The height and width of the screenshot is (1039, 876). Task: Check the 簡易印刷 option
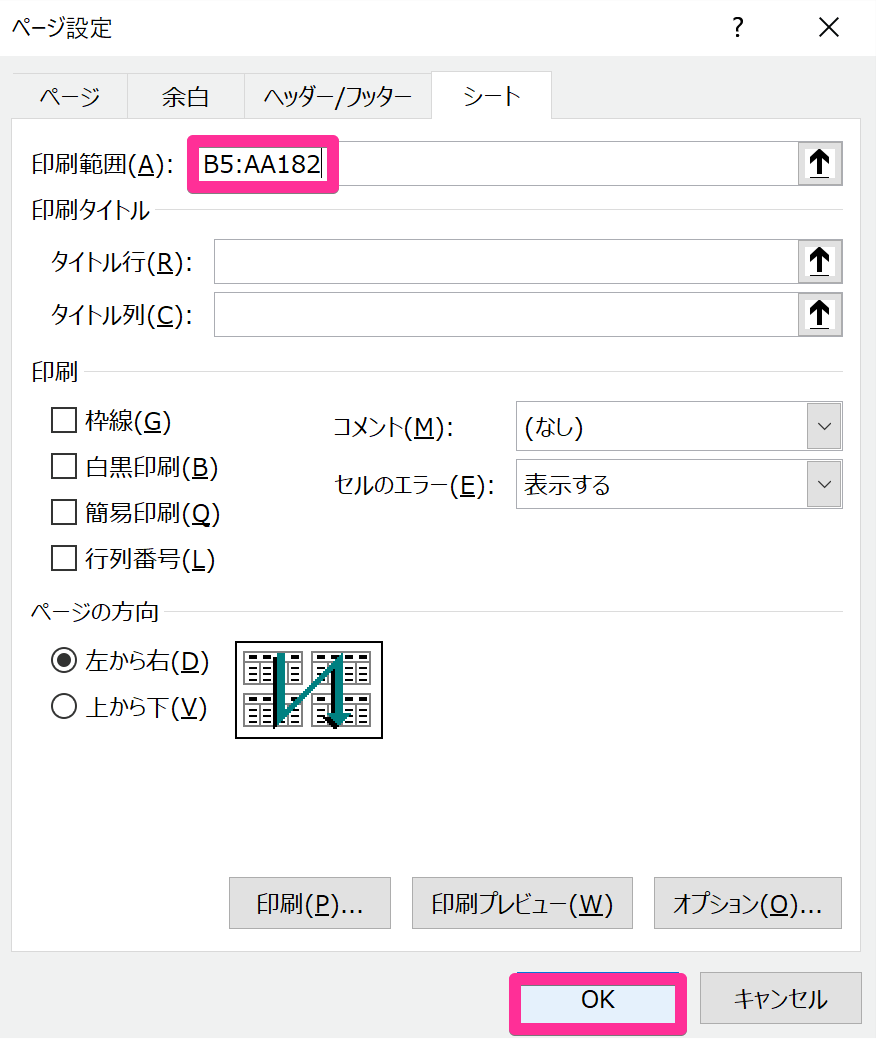[64, 512]
